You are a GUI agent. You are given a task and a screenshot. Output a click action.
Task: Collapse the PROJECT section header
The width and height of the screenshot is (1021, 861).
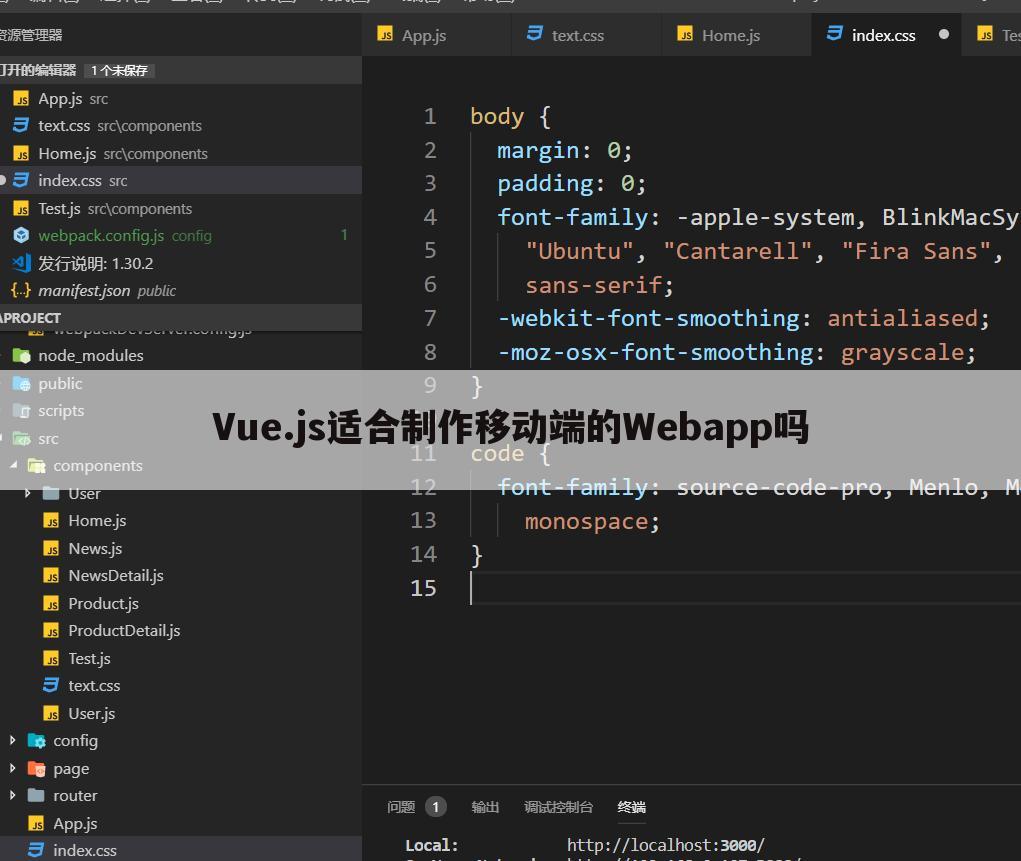point(181,318)
